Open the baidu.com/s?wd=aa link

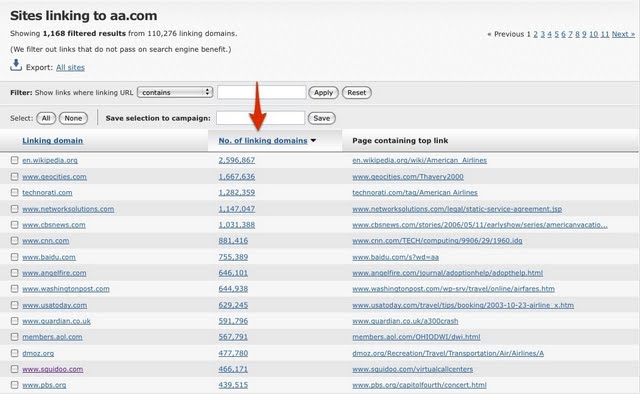[396, 257]
